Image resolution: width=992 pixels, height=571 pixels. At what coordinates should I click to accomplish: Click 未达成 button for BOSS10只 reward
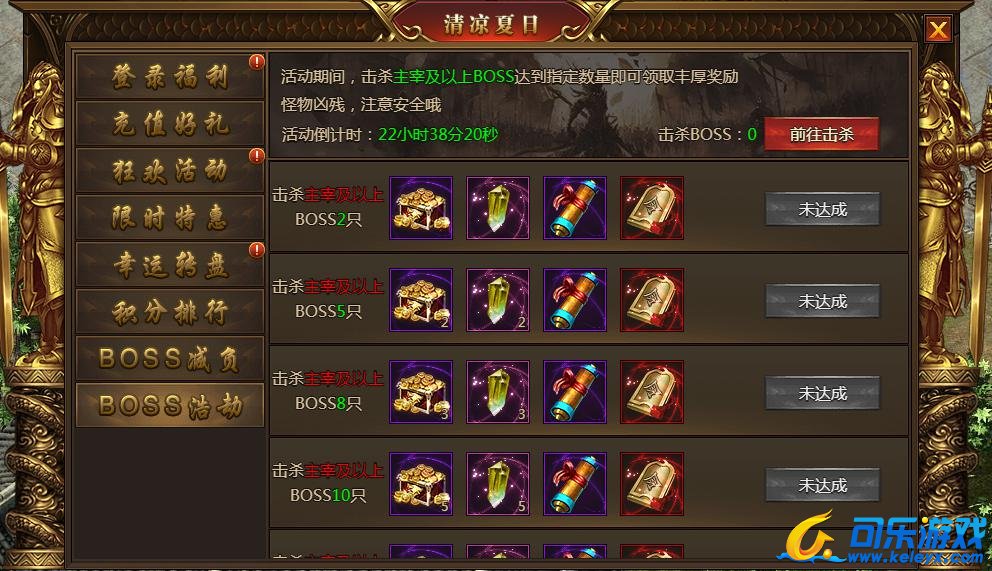point(822,485)
